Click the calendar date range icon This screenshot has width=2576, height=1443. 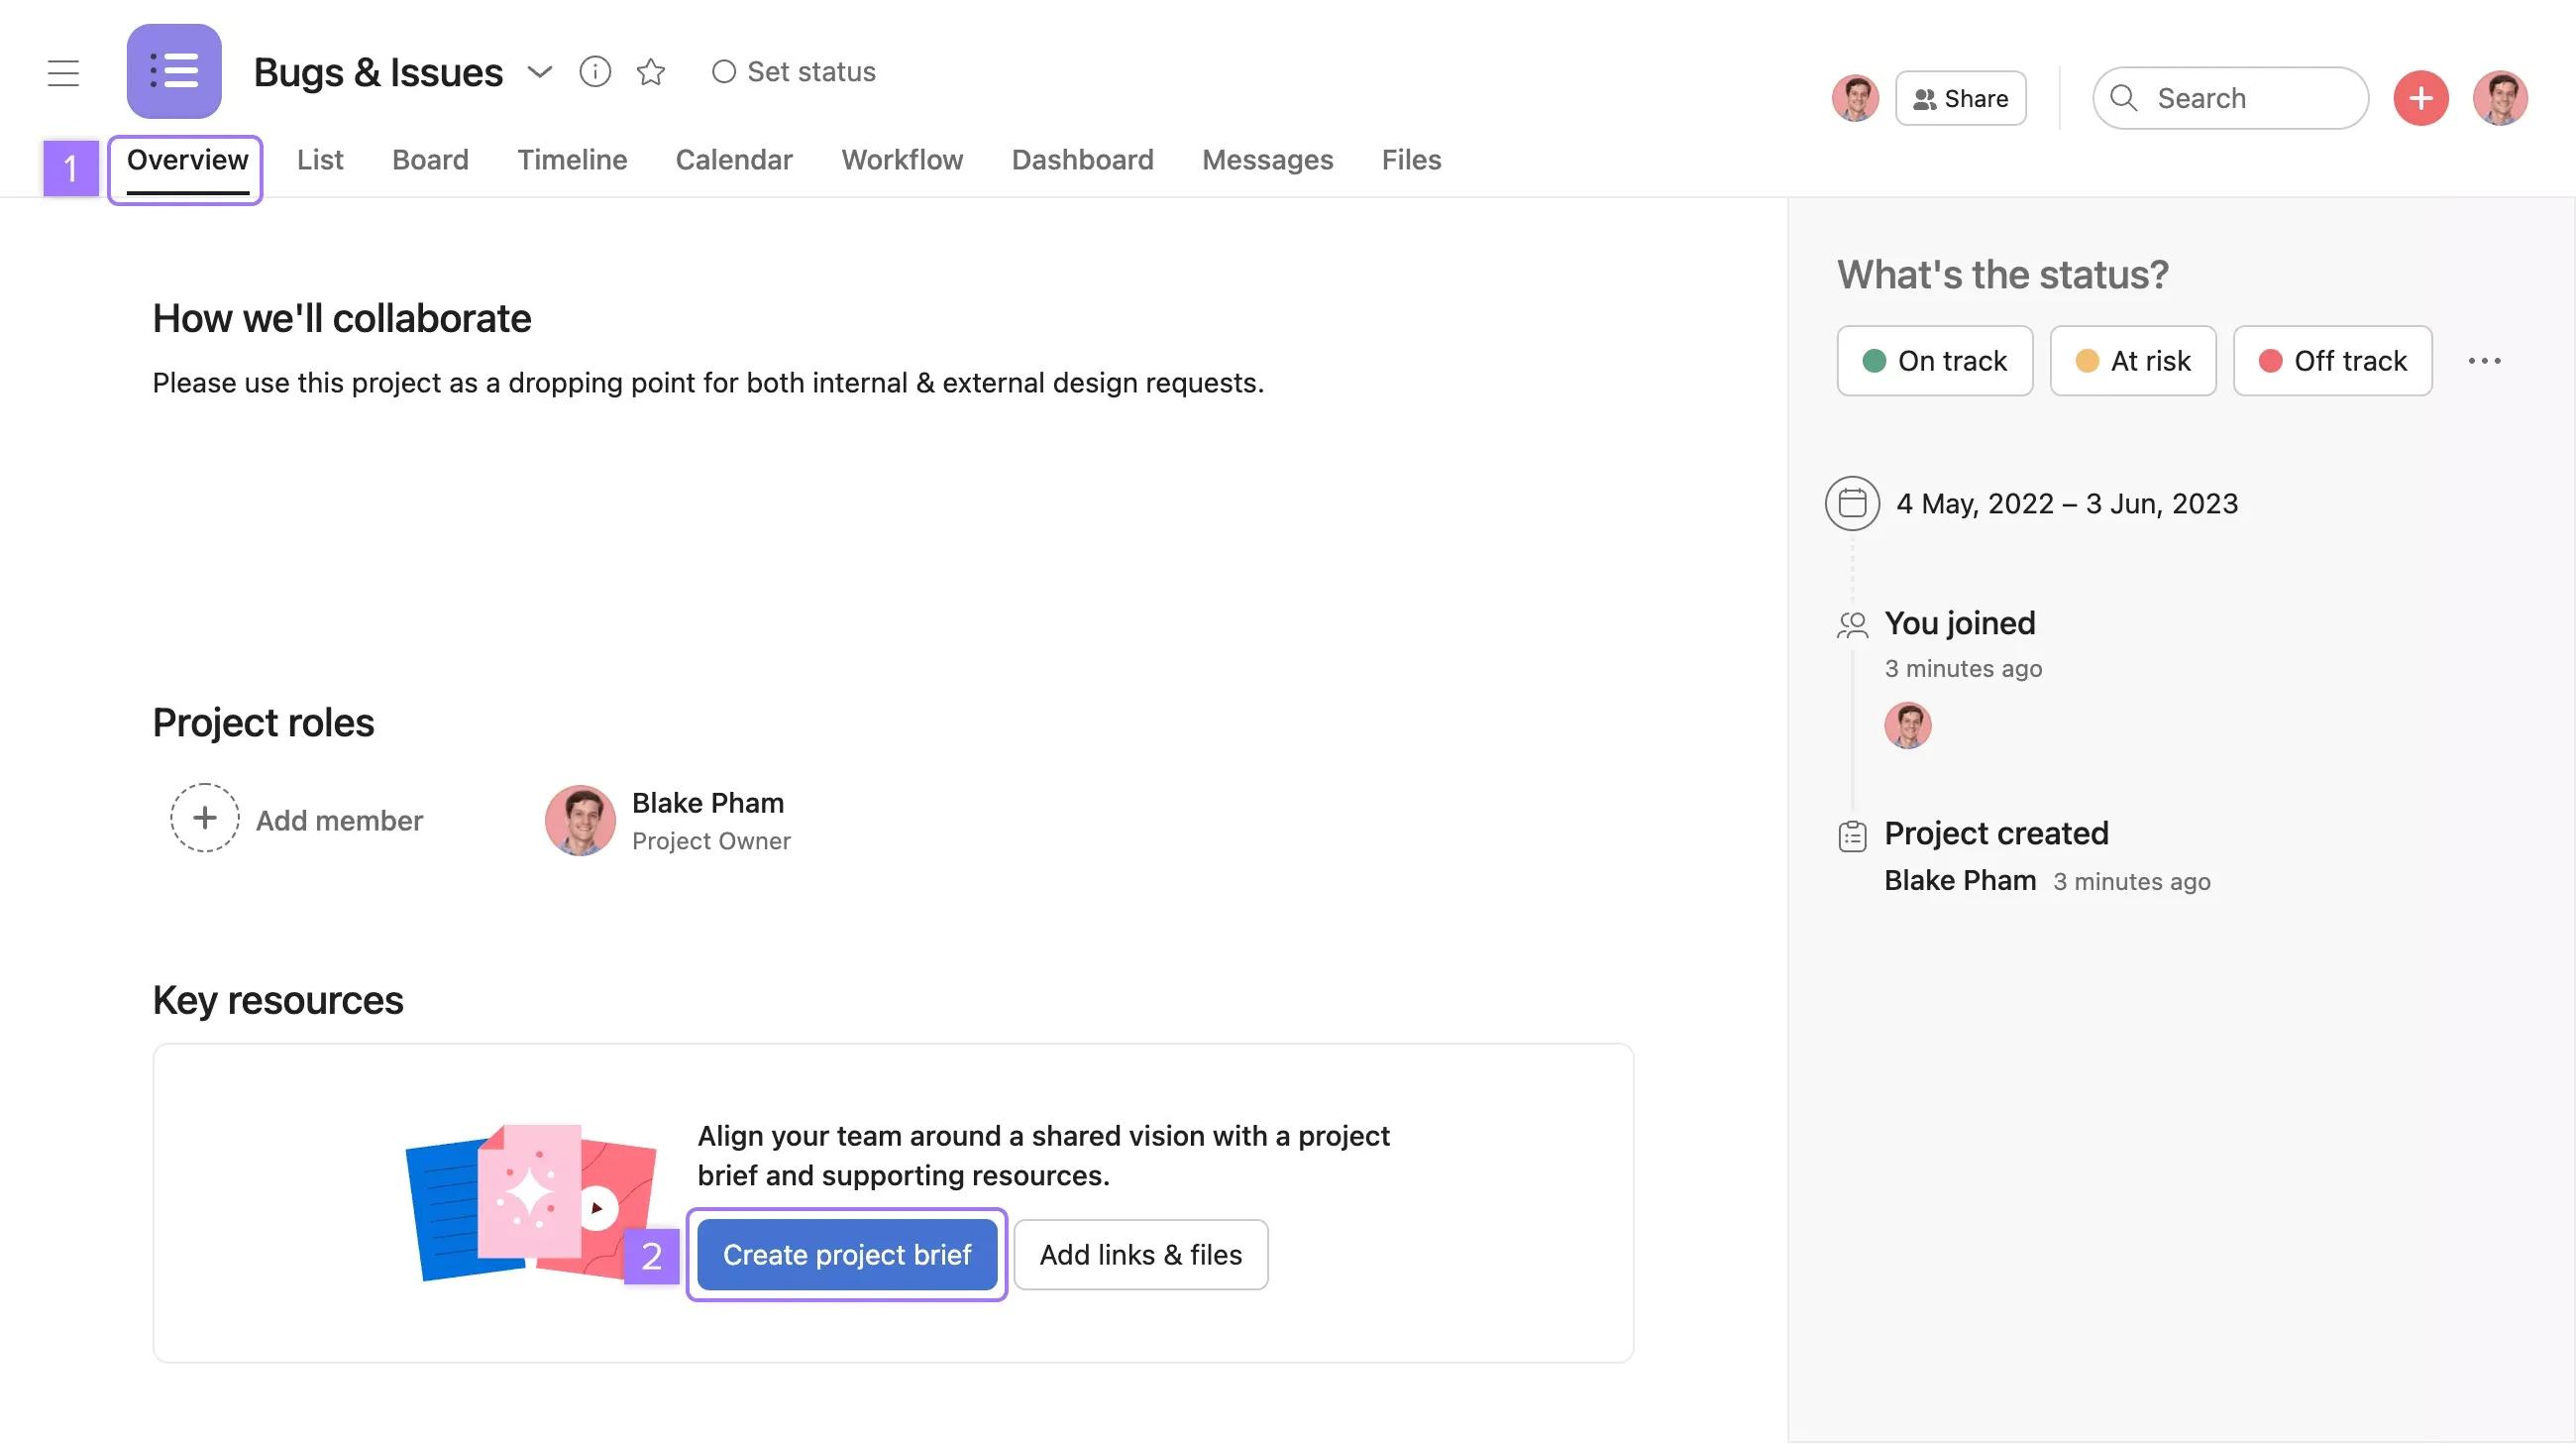point(1852,503)
